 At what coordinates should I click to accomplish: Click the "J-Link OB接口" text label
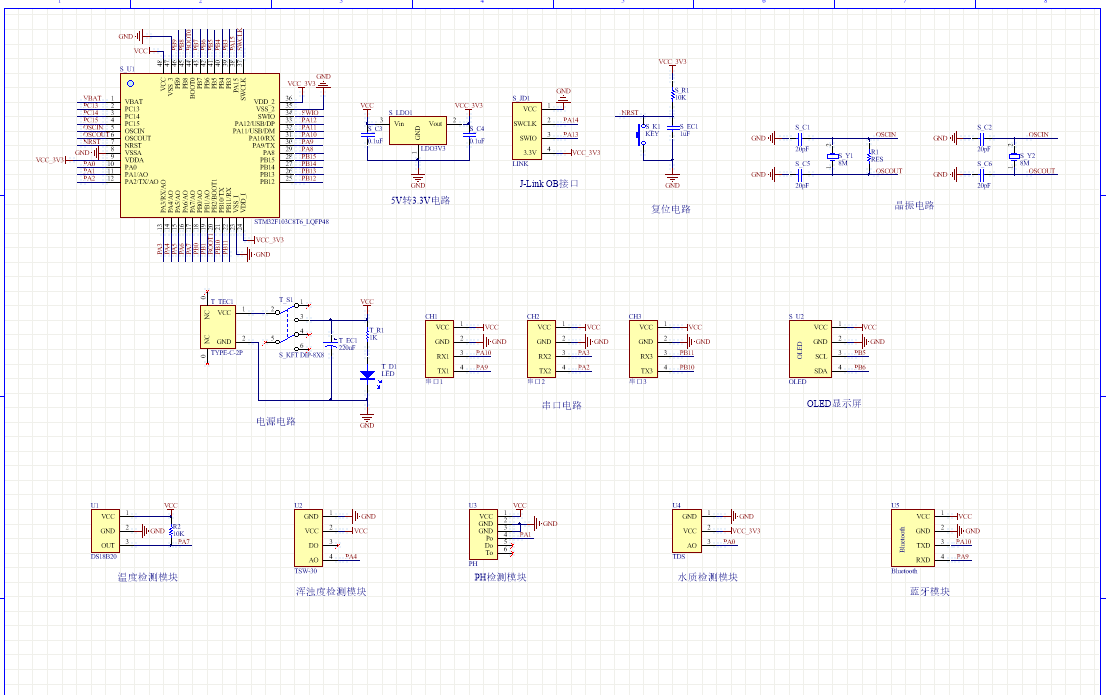pos(549,184)
